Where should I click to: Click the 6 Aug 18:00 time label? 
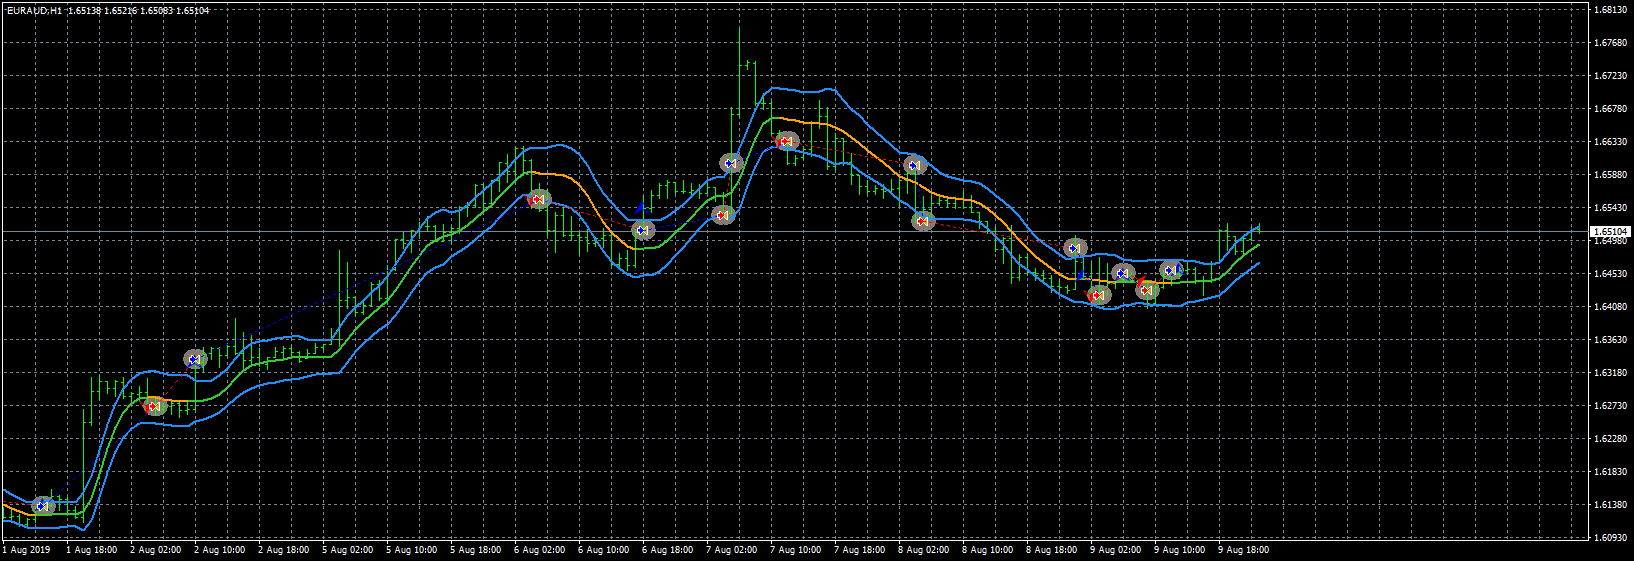tap(667, 549)
